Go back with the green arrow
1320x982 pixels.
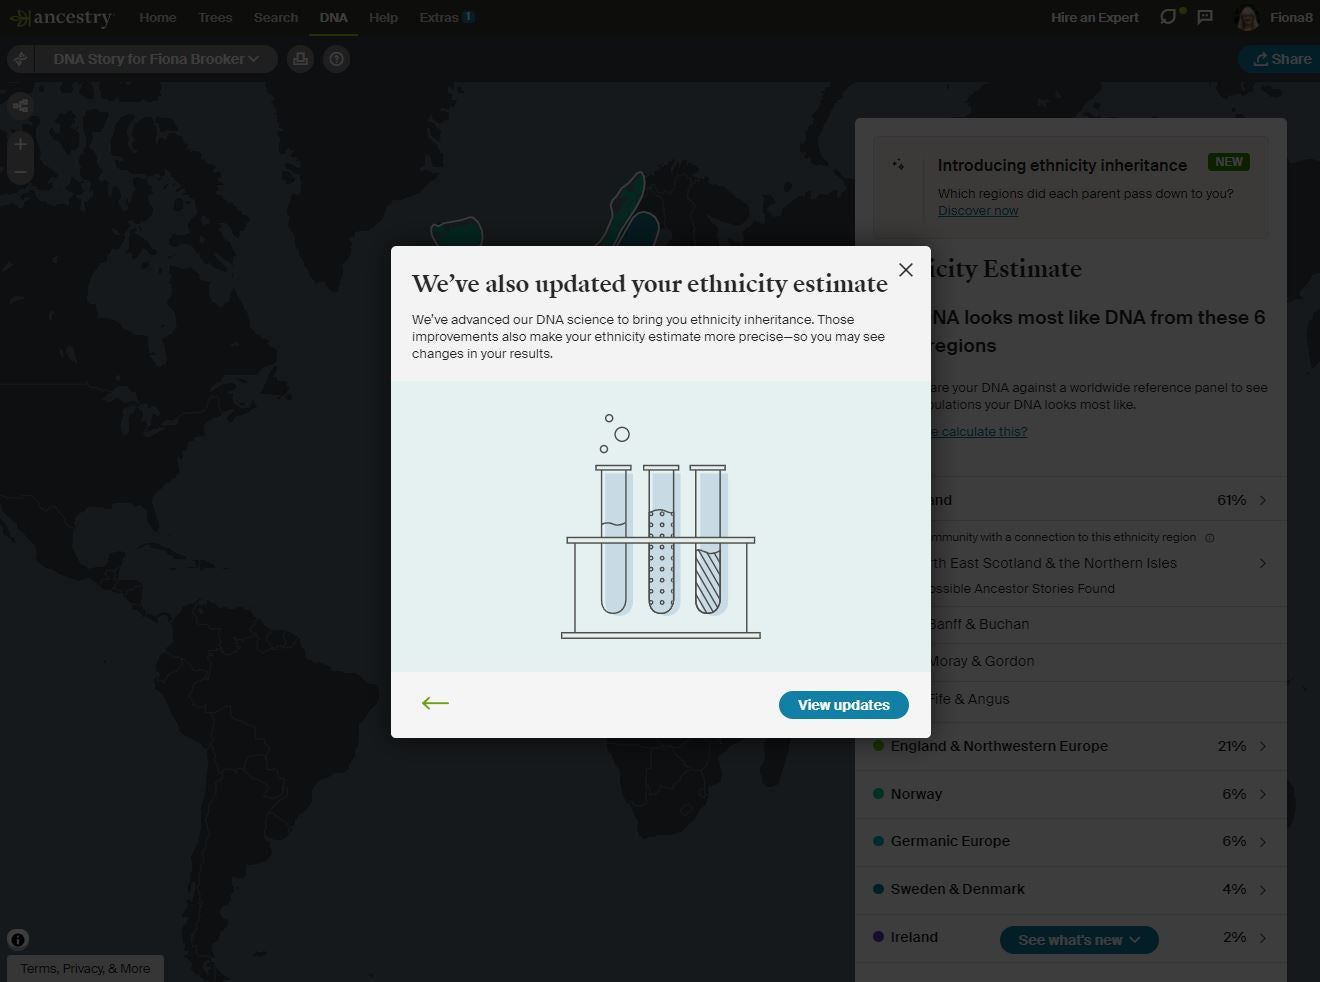point(435,703)
